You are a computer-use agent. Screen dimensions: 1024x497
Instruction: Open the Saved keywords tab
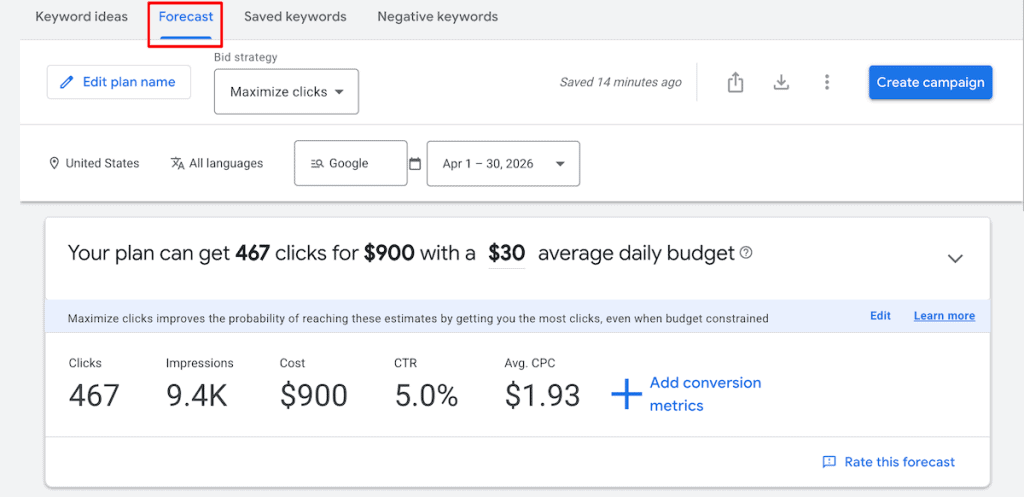coord(295,17)
